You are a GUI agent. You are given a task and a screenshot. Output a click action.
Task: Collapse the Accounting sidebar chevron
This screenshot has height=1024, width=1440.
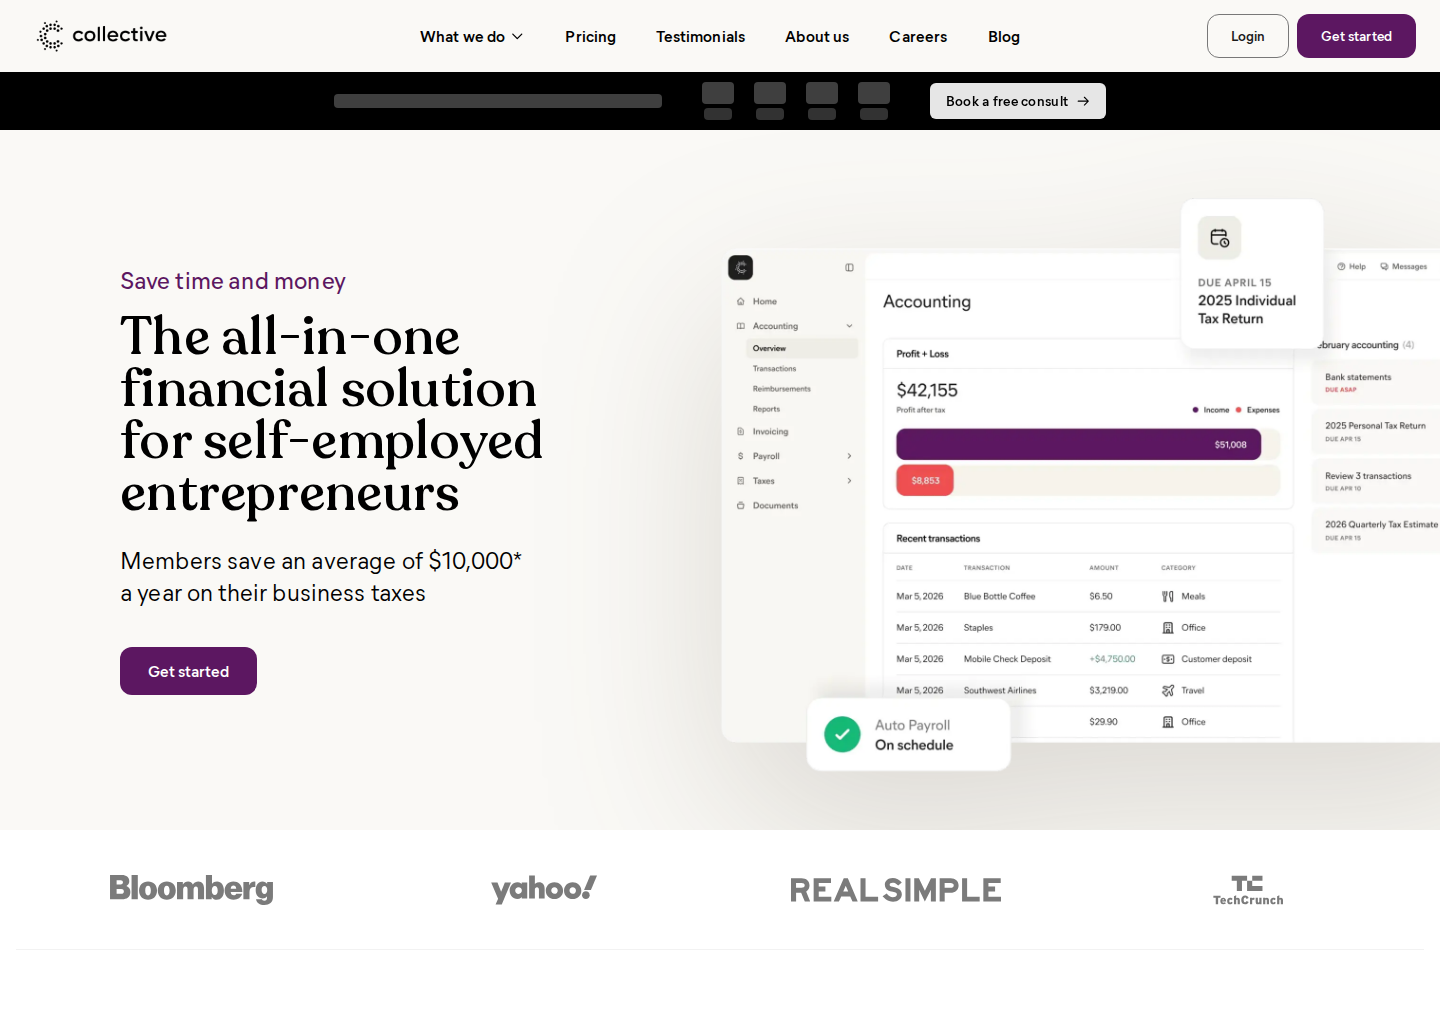tap(849, 326)
